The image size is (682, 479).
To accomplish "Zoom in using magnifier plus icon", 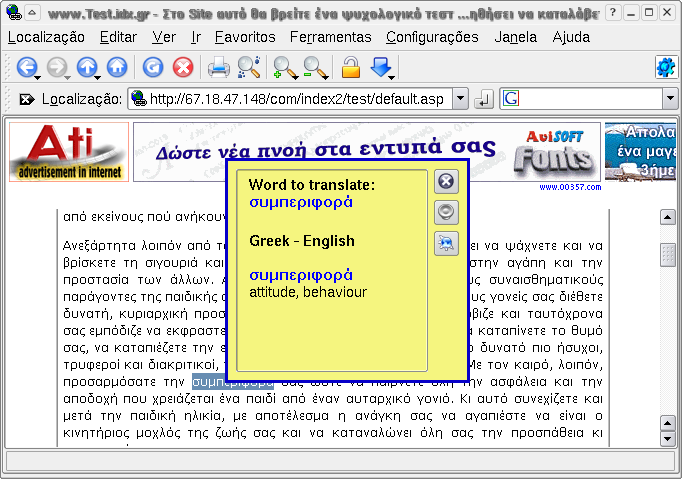I will (x=285, y=68).
